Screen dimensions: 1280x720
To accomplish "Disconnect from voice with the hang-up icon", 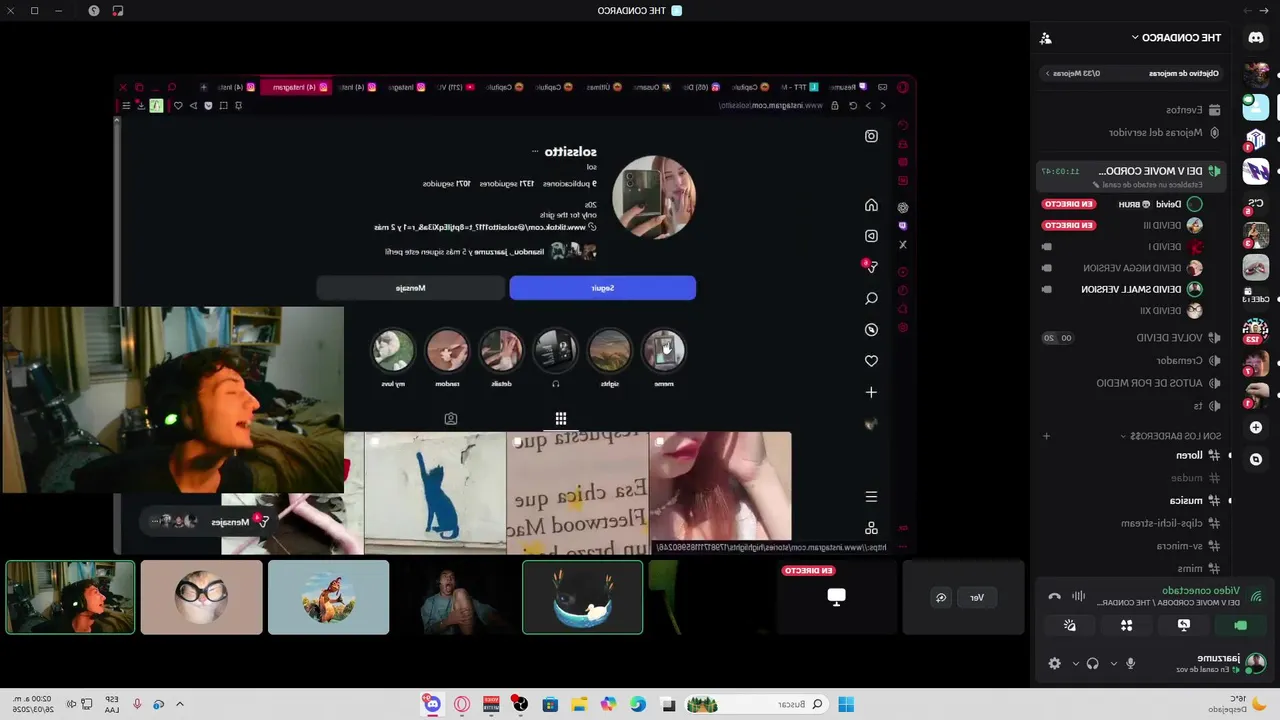I will [x=1054, y=596].
